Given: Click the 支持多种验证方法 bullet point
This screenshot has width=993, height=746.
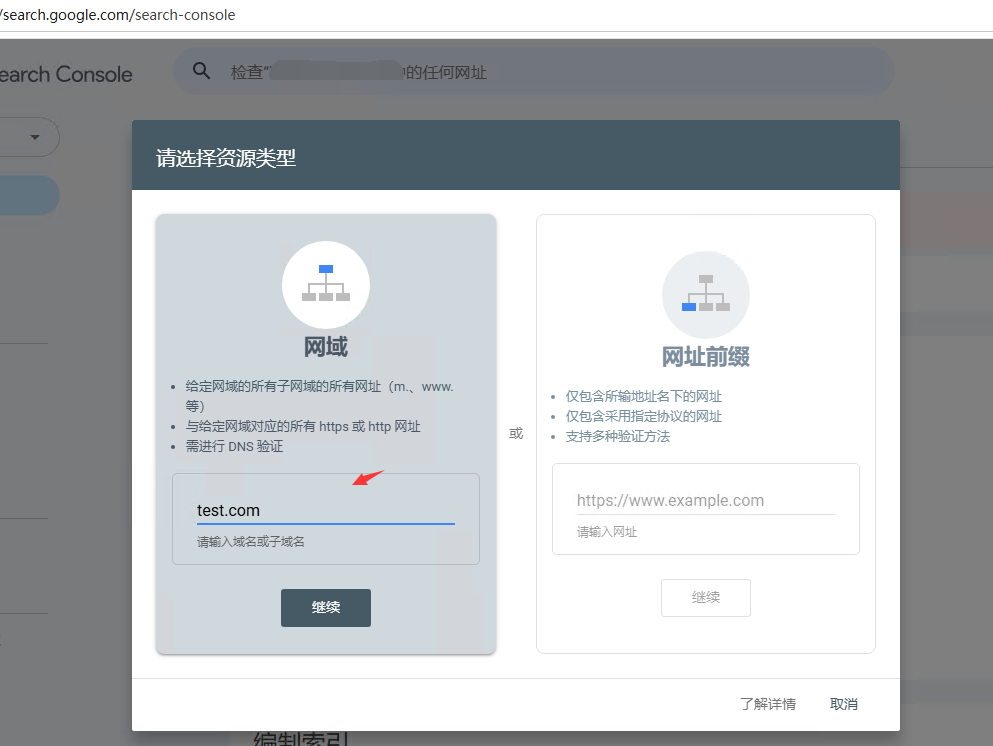Looking at the screenshot, I should 617,436.
